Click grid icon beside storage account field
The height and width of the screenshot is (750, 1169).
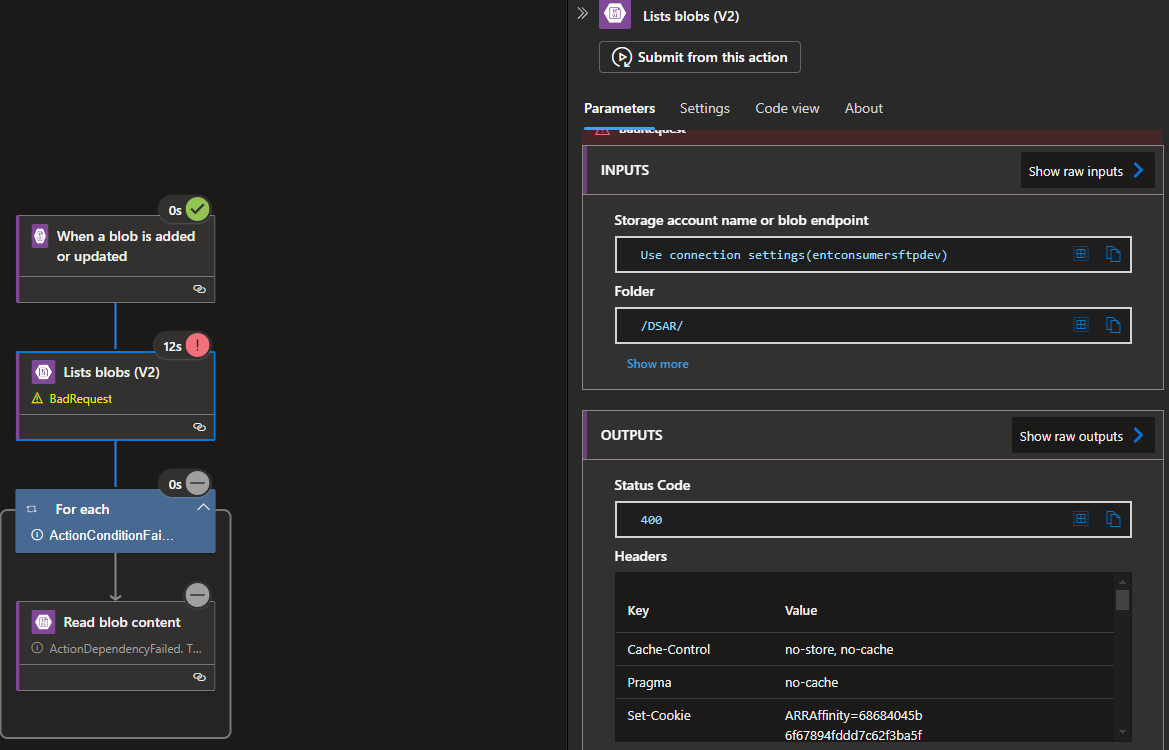[x=1080, y=254]
